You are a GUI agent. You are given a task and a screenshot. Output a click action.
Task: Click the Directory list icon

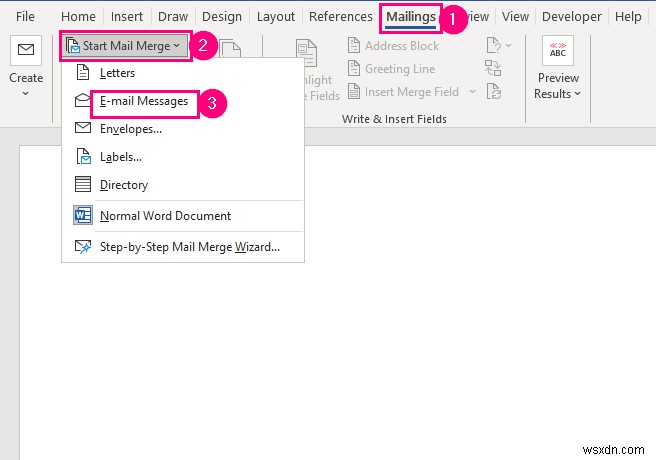coord(82,184)
